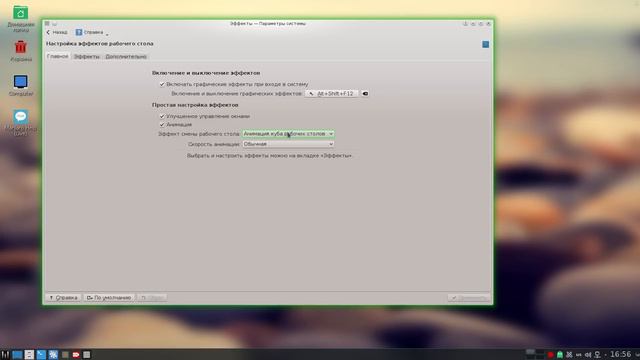Open the volume control tray icon
The image size is (640, 360).
pyautogui.click(x=588, y=355)
